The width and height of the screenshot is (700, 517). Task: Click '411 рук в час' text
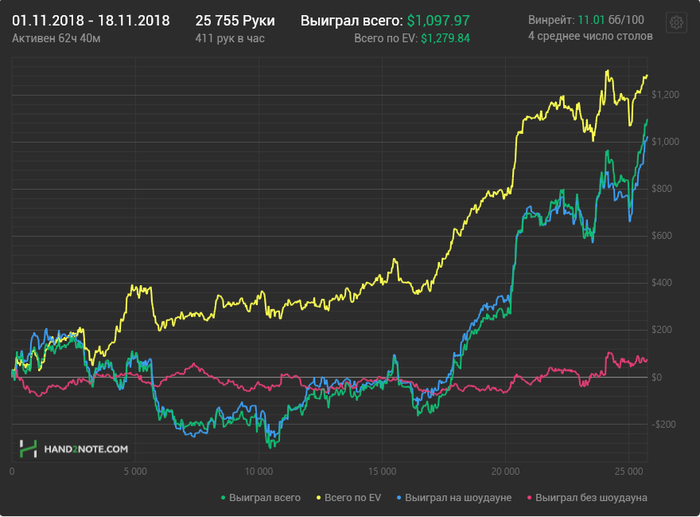click(x=230, y=38)
